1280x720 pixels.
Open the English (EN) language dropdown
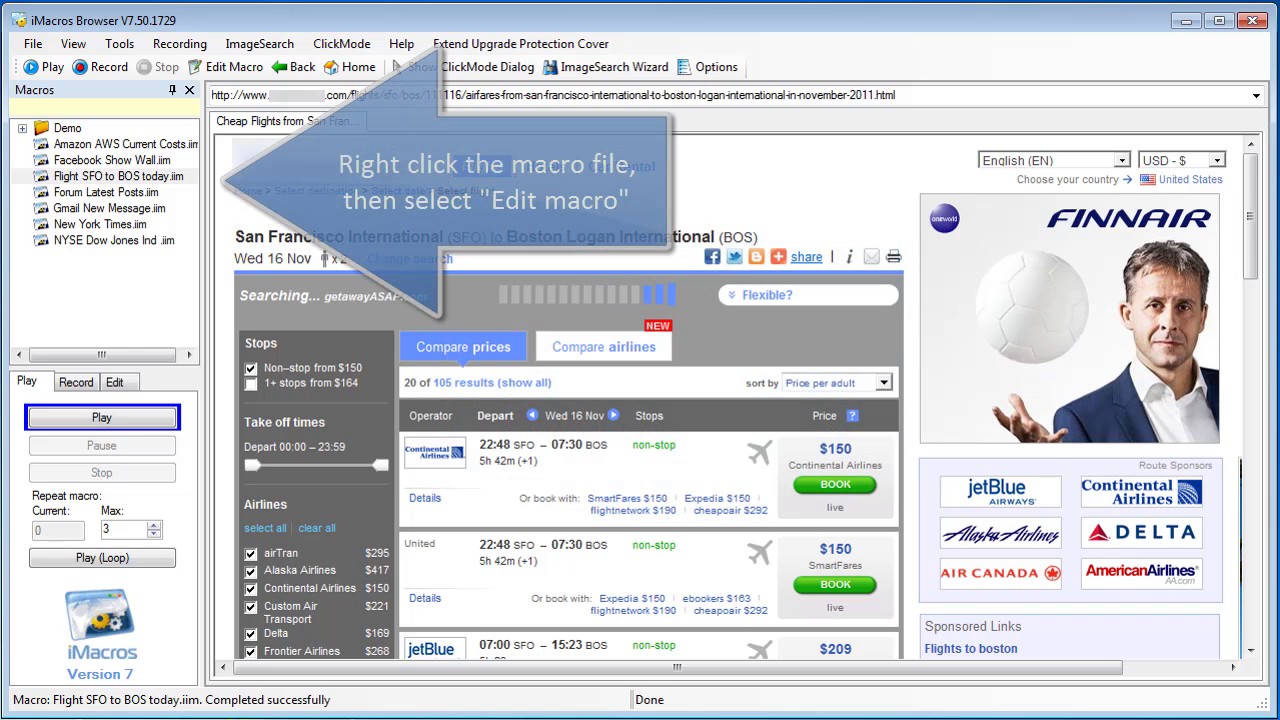pyautogui.click(x=1122, y=160)
